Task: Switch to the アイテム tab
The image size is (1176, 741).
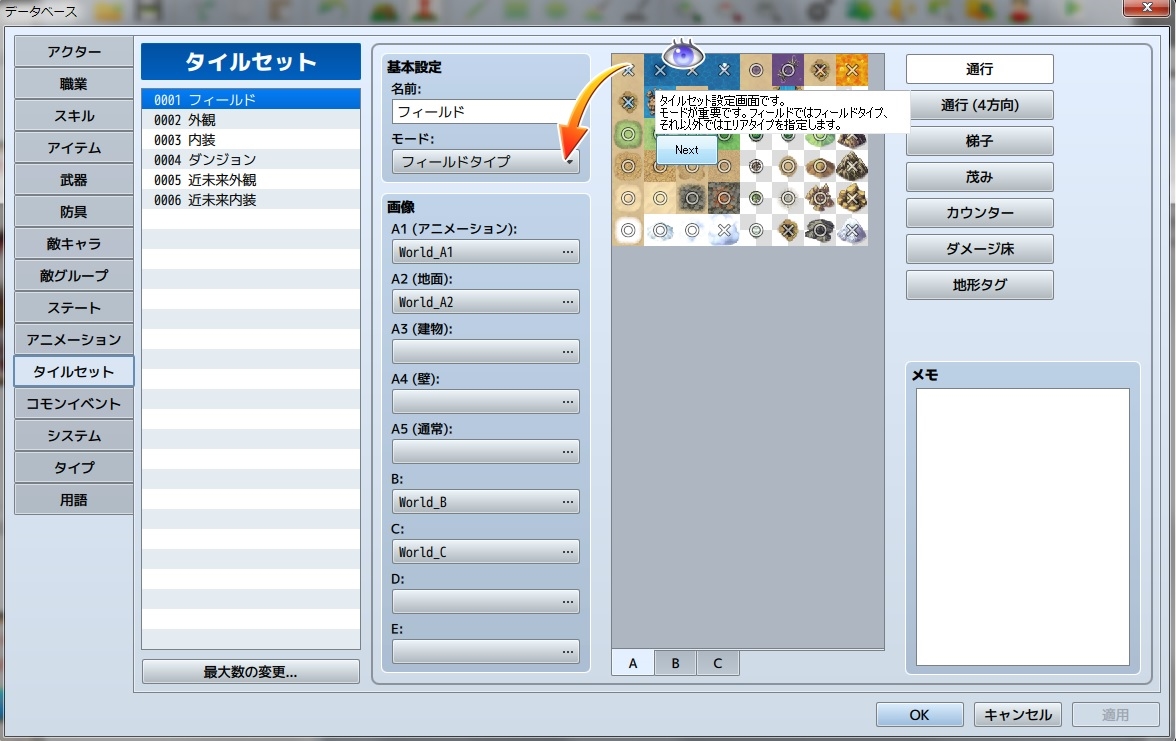Action: tap(74, 148)
